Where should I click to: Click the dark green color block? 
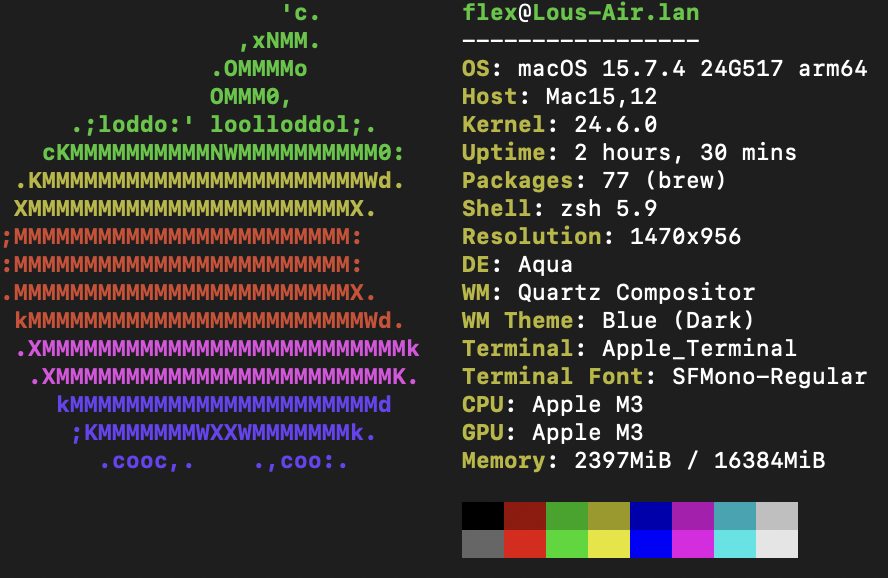point(567,516)
